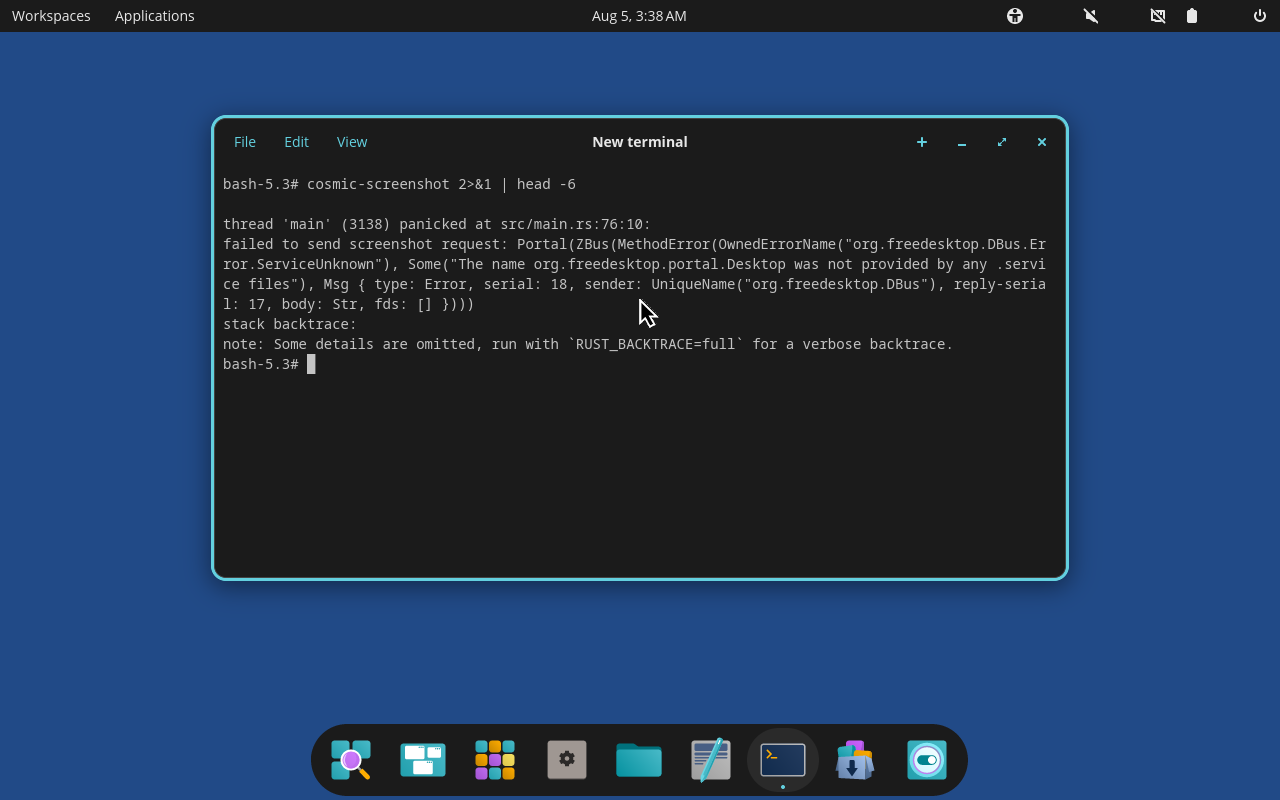The image size is (1280, 800).
Task: Close the New terminal window
Action: (x=1042, y=142)
